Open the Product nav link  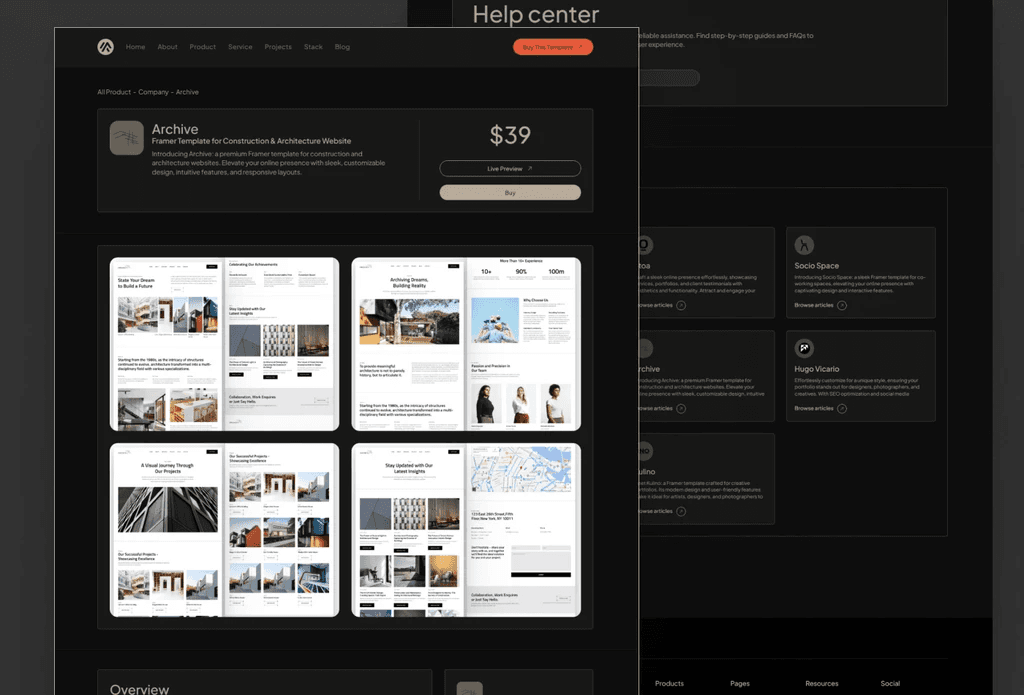coord(202,47)
